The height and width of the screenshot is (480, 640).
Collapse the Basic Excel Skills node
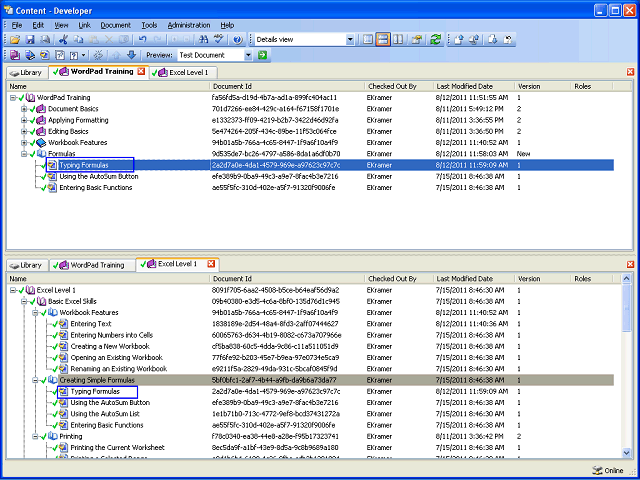[x=24, y=302]
